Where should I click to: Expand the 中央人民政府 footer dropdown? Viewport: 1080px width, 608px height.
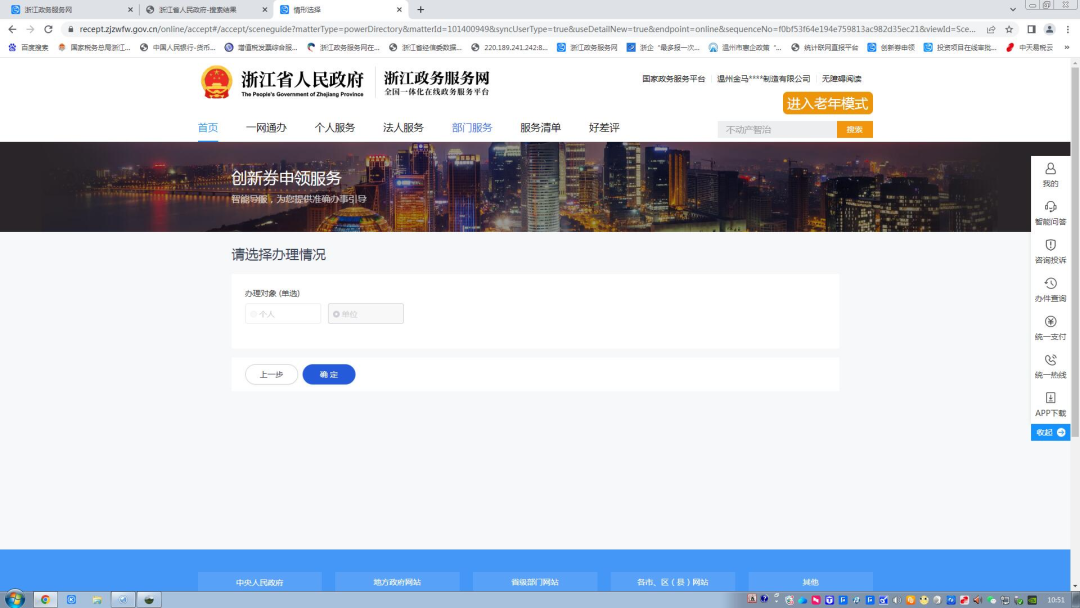point(260,581)
